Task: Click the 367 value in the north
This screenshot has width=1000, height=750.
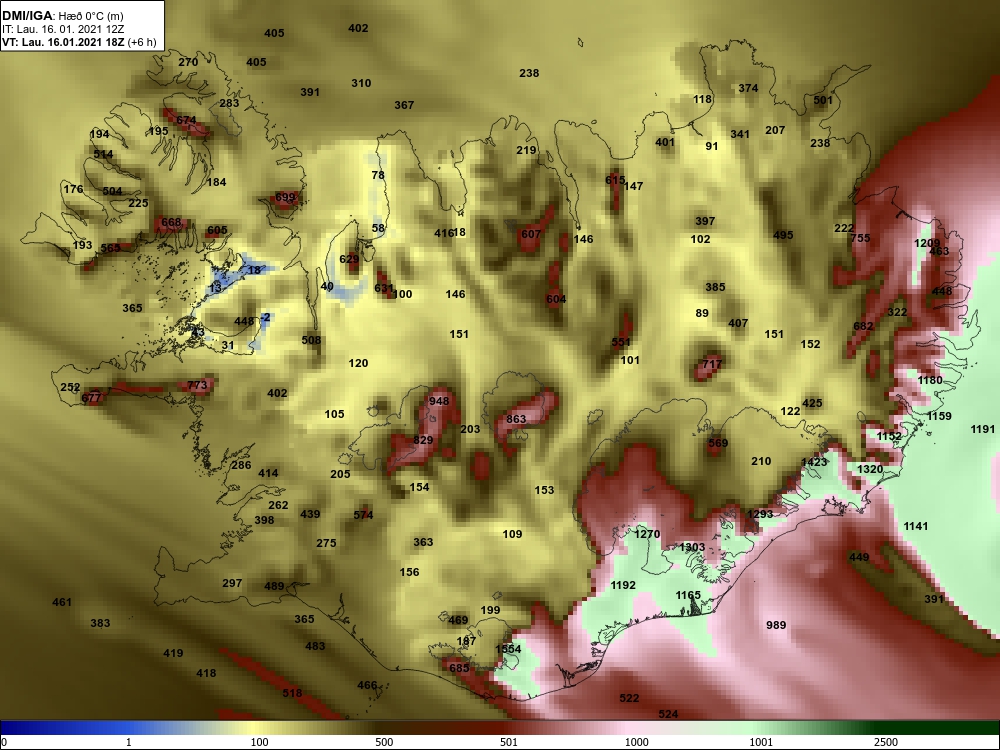Action: tap(404, 105)
